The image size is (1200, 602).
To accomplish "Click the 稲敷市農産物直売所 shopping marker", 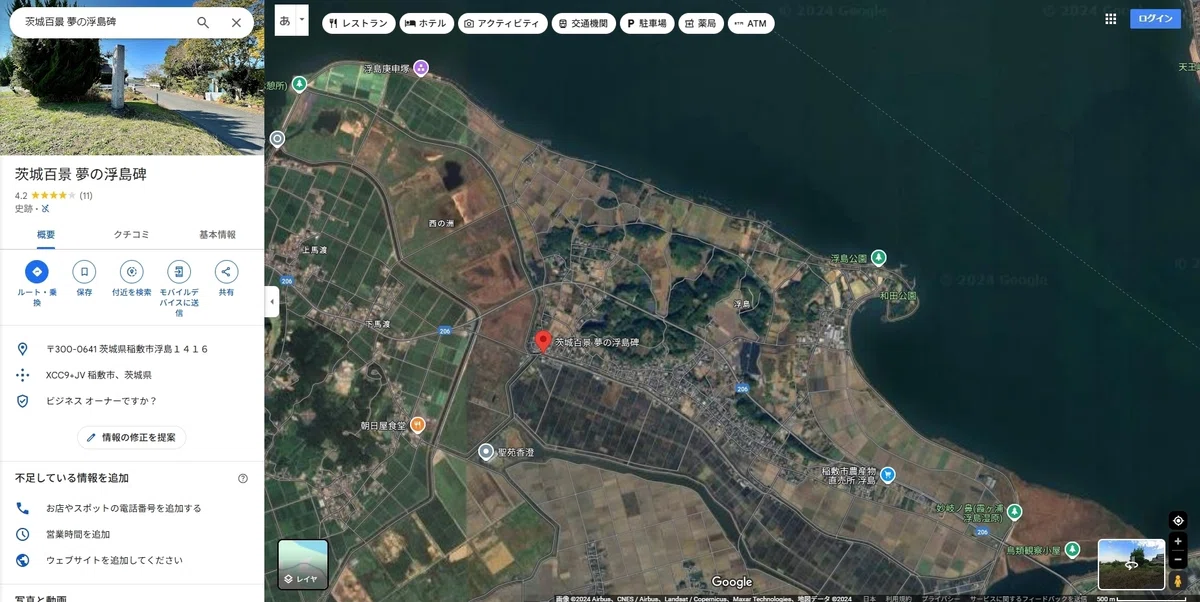I will coord(887,475).
